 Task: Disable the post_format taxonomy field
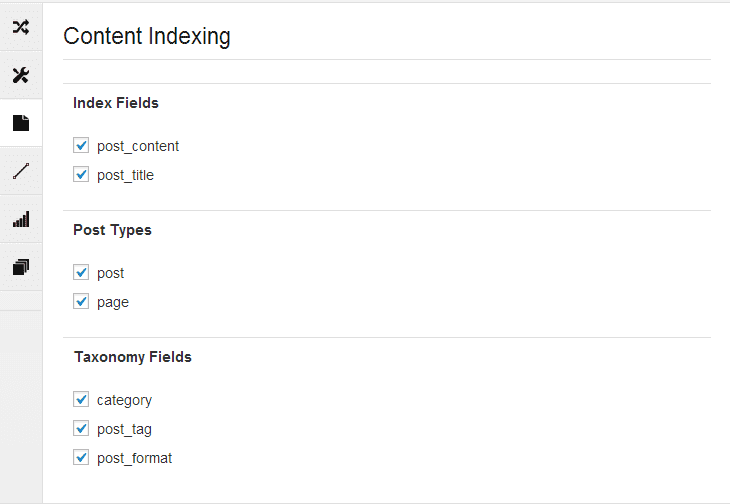pyautogui.click(x=81, y=457)
